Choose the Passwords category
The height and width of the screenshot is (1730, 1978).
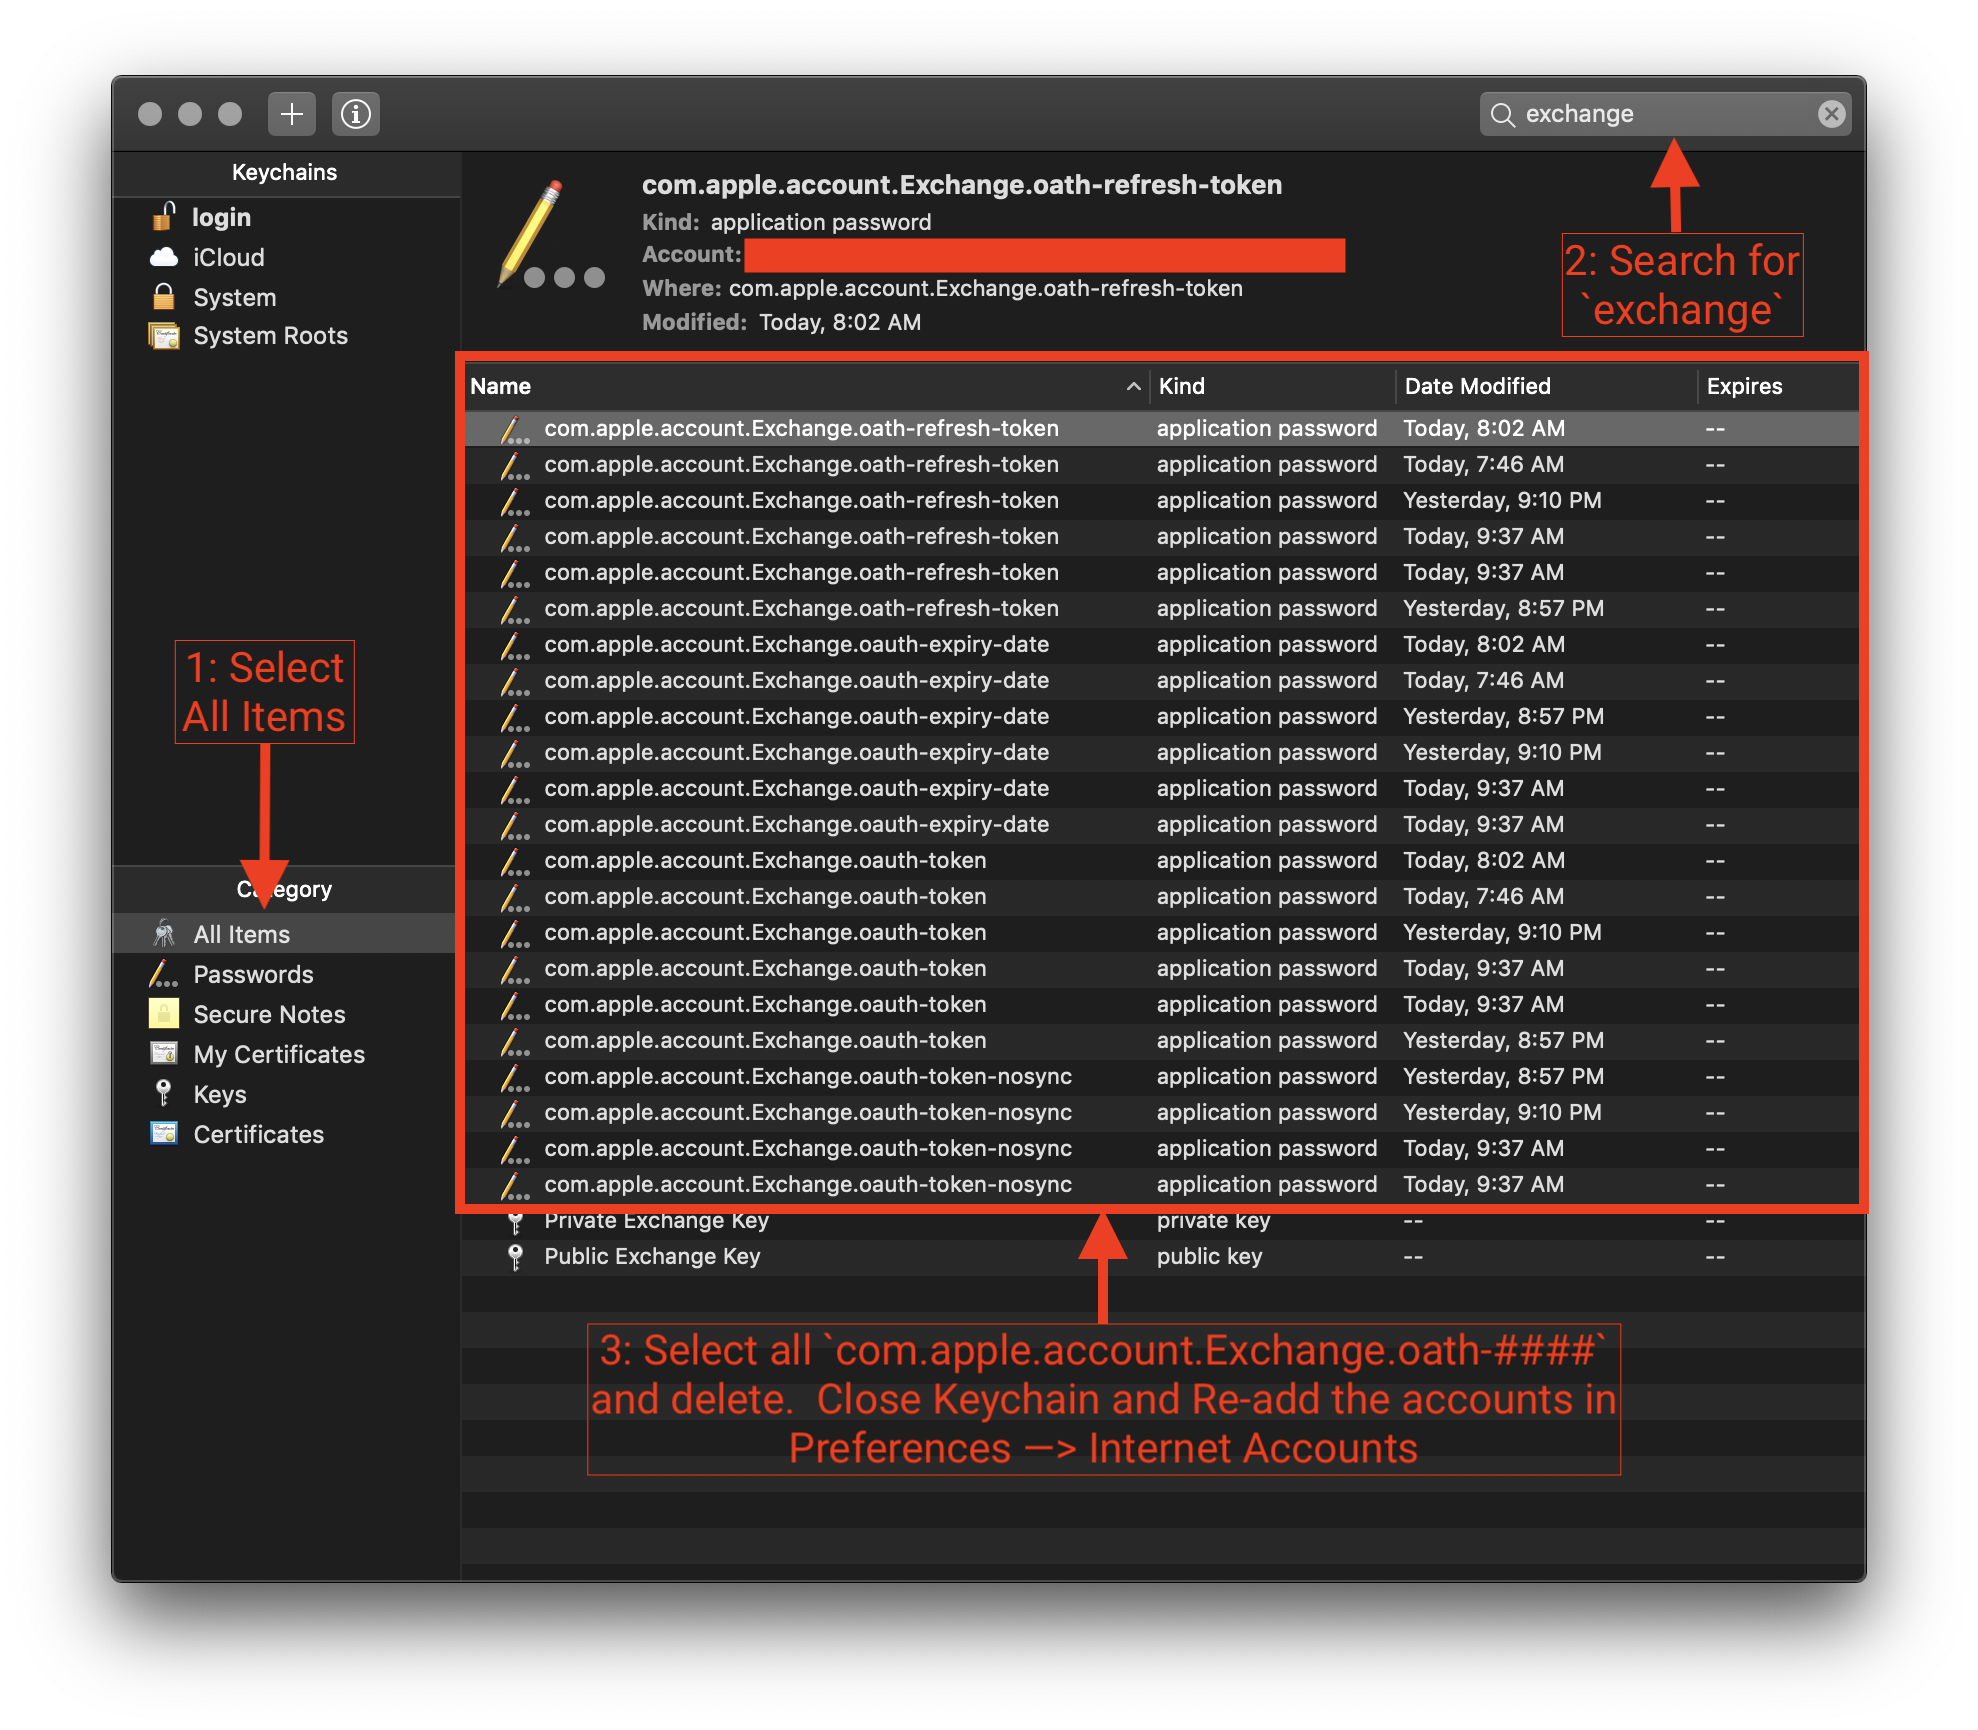pyautogui.click(x=284, y=974)
